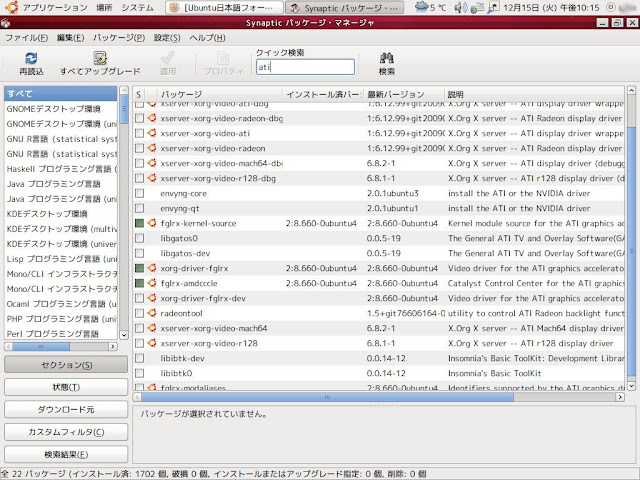Click Ubuntu support icon of radeontool row

tap(152, 313)
